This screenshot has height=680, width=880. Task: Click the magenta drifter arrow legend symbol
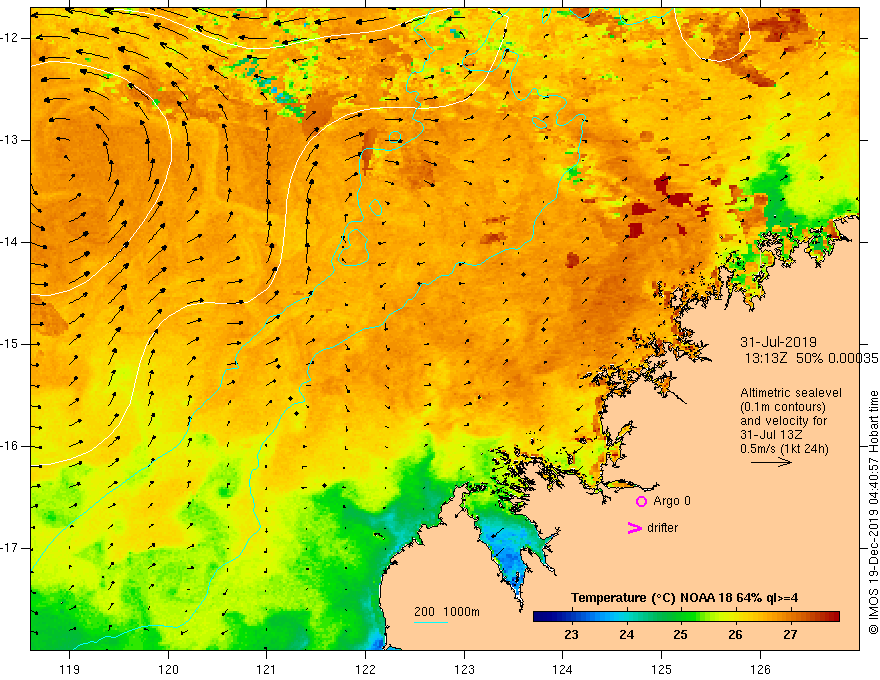[635, 528]
